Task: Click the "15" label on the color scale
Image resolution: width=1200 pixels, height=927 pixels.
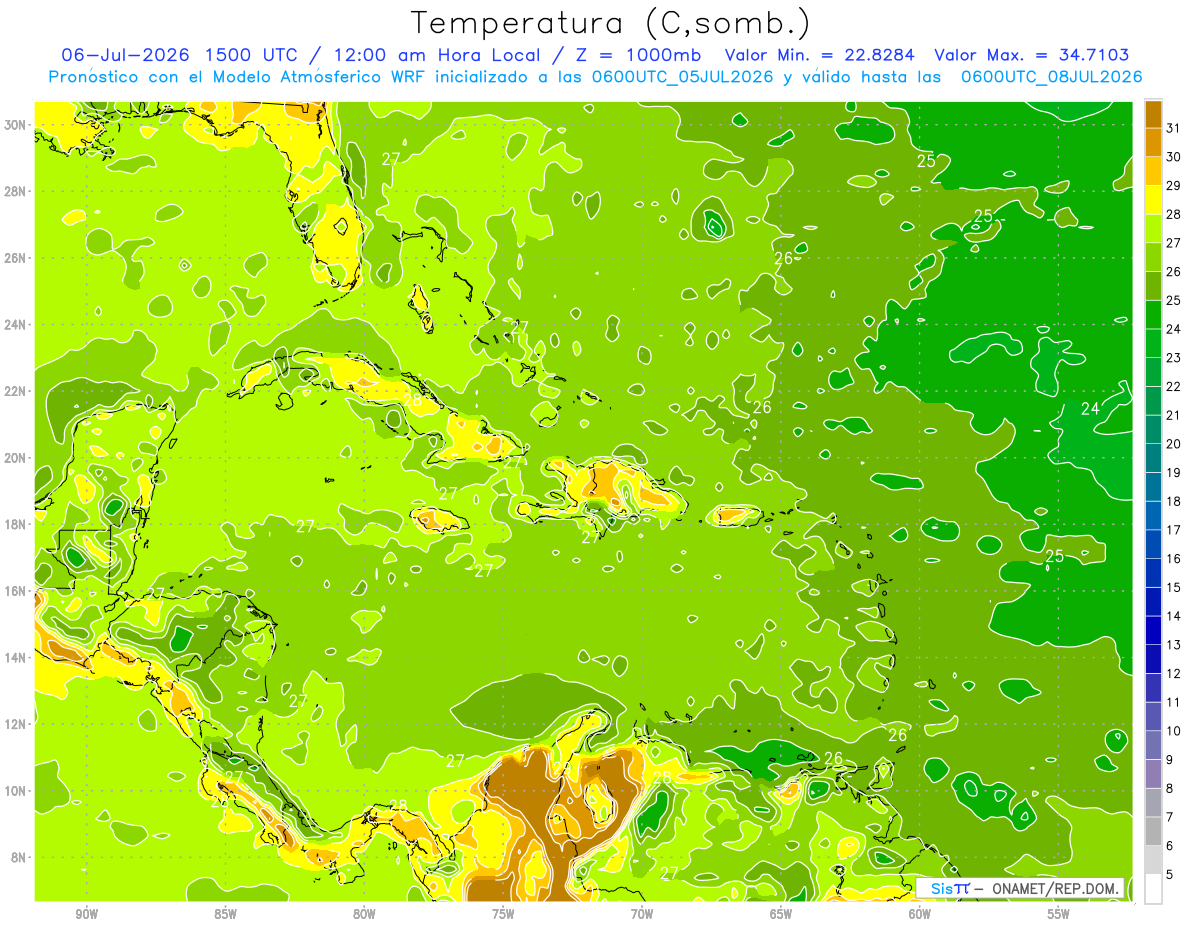Action: click(1174, 588)
